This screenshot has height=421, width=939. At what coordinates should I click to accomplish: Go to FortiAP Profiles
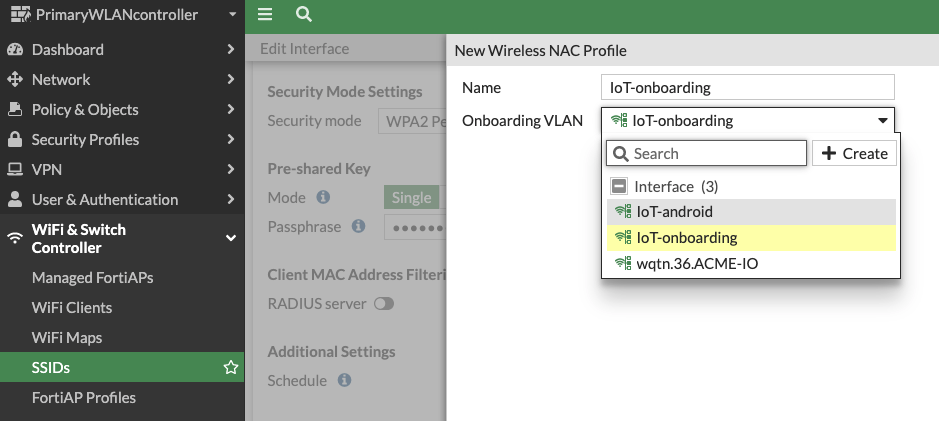[83, 398]
